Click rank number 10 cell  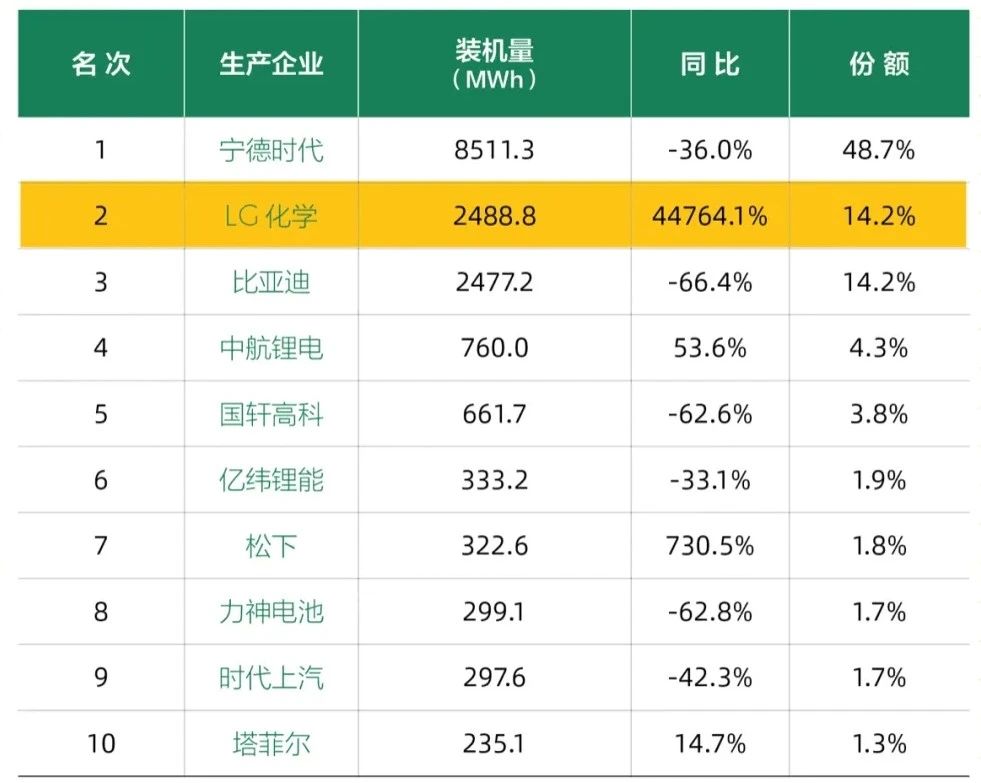point(100,744)
